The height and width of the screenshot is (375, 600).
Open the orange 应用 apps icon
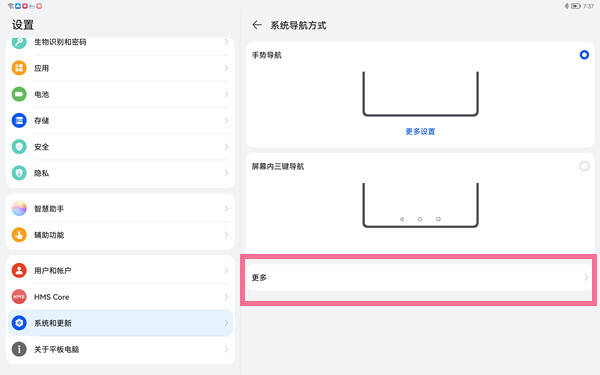click(x=19, y=68)
